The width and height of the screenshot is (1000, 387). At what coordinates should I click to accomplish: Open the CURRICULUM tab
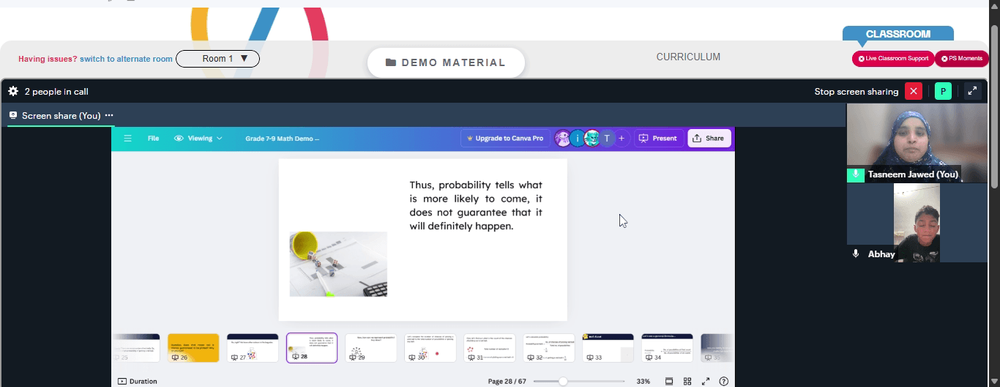pos(688,57)
